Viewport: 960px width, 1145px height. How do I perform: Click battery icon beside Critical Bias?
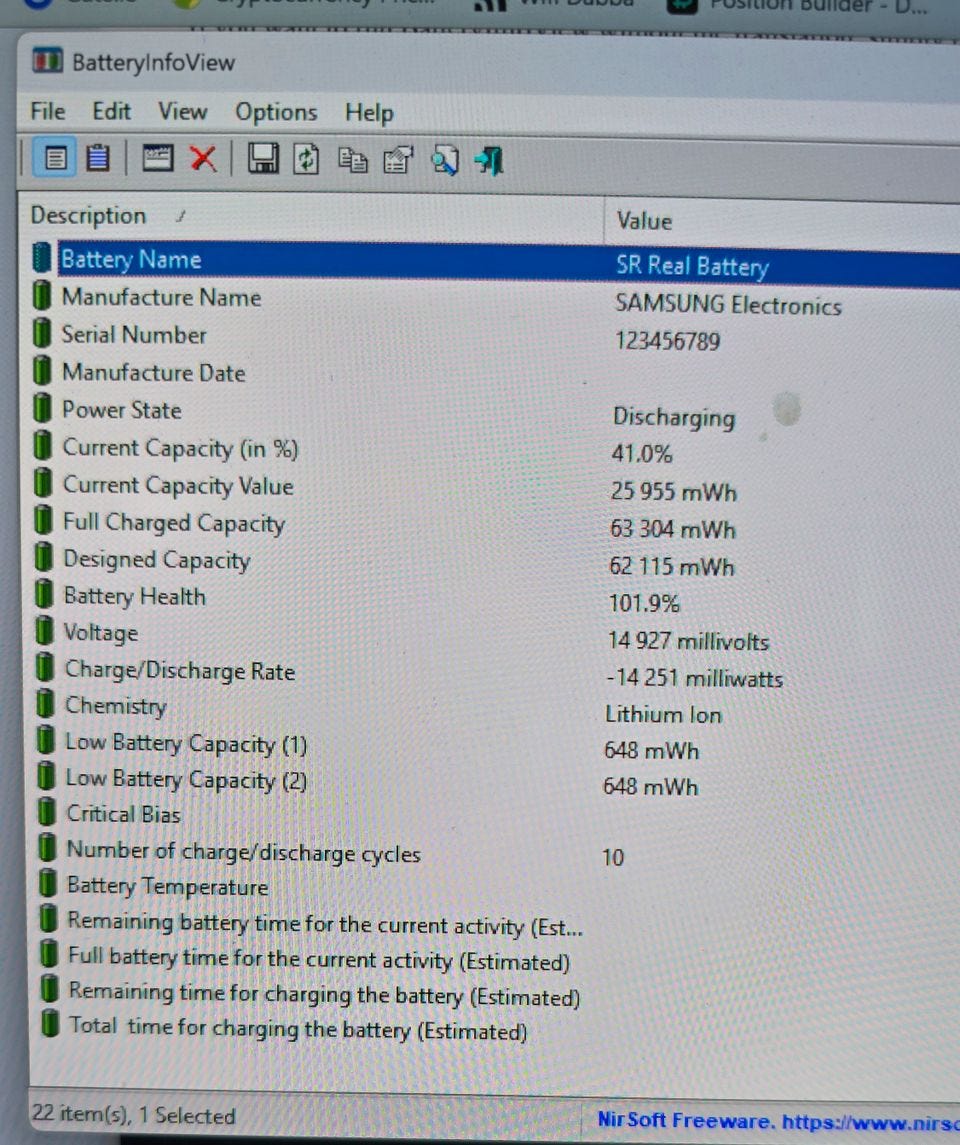(x=47, y=812)
